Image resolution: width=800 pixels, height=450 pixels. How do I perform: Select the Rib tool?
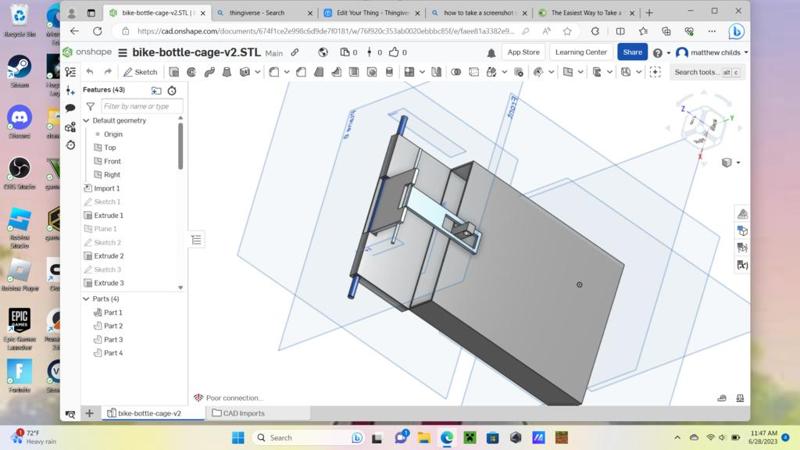coord(337,72)
